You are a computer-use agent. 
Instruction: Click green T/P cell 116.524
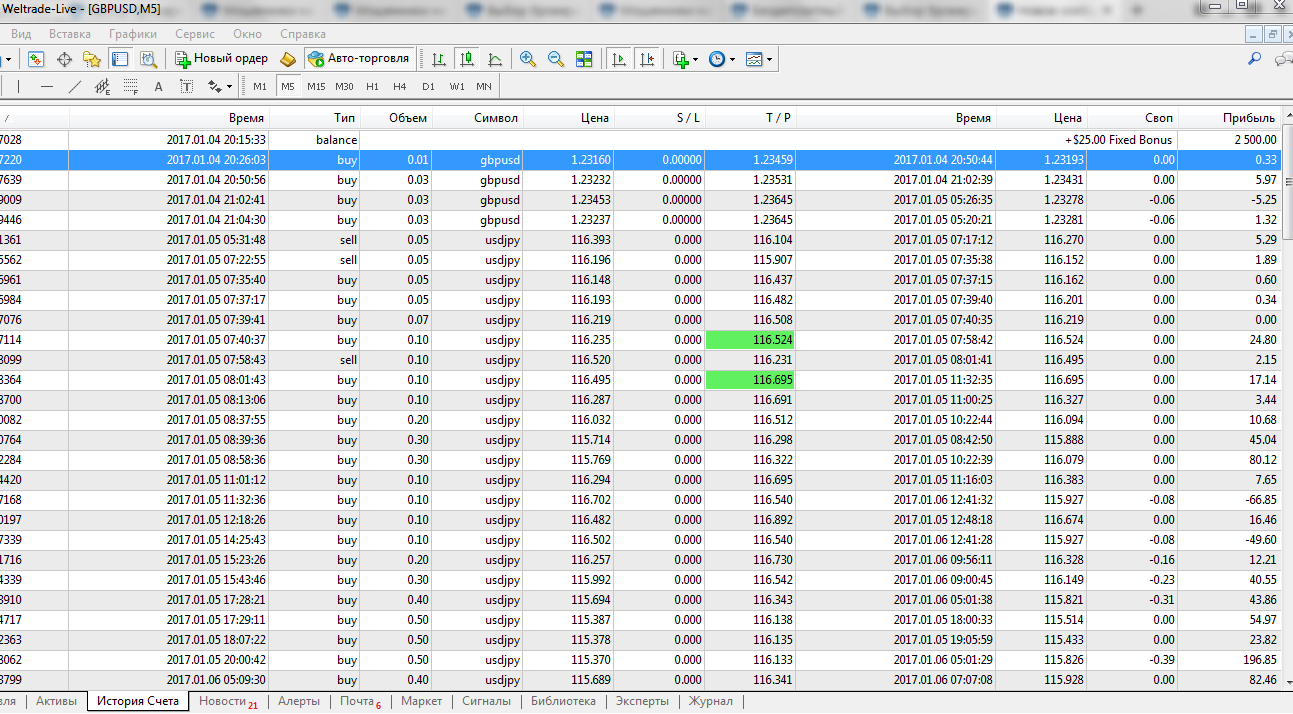750,340
